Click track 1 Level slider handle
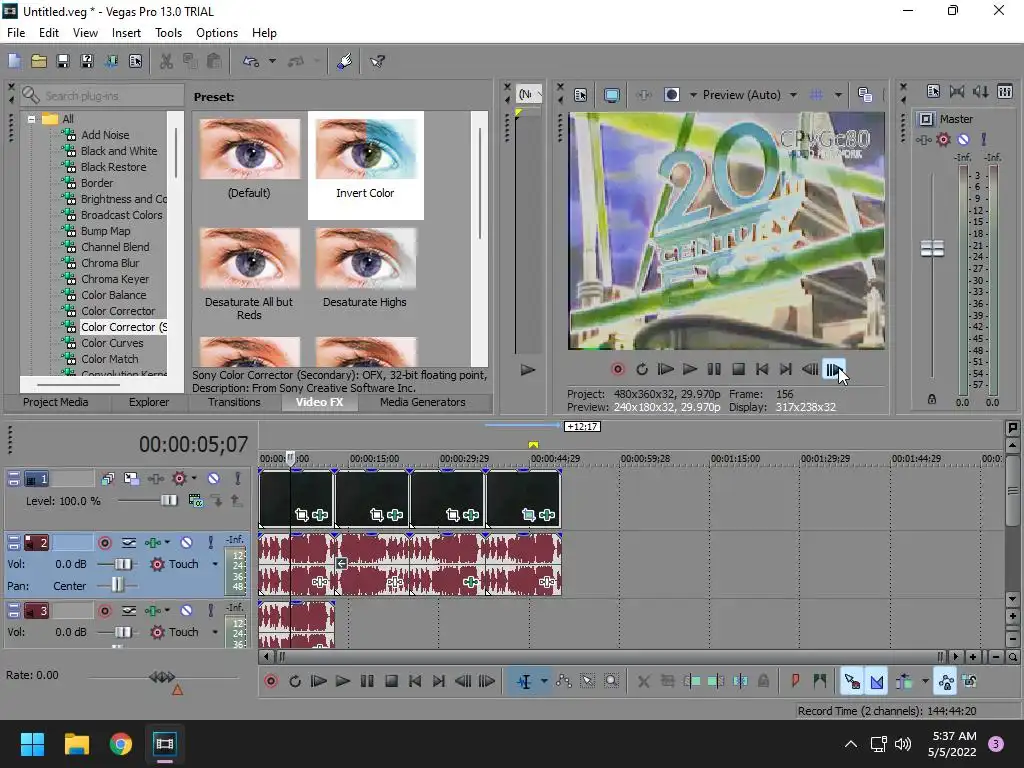 [x=168, y=500]
